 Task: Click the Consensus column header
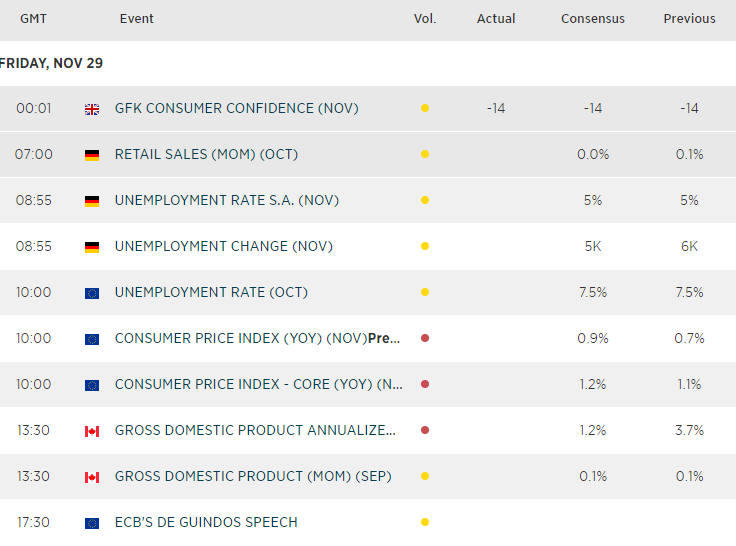tap(592, 19)
